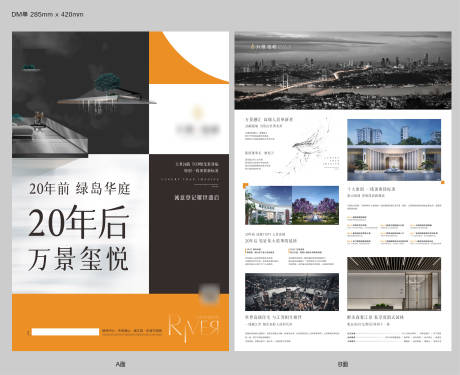Open the lobby interior with slatted ceiling photo
This screenshot has height=375, width=460.
point(394,284)
